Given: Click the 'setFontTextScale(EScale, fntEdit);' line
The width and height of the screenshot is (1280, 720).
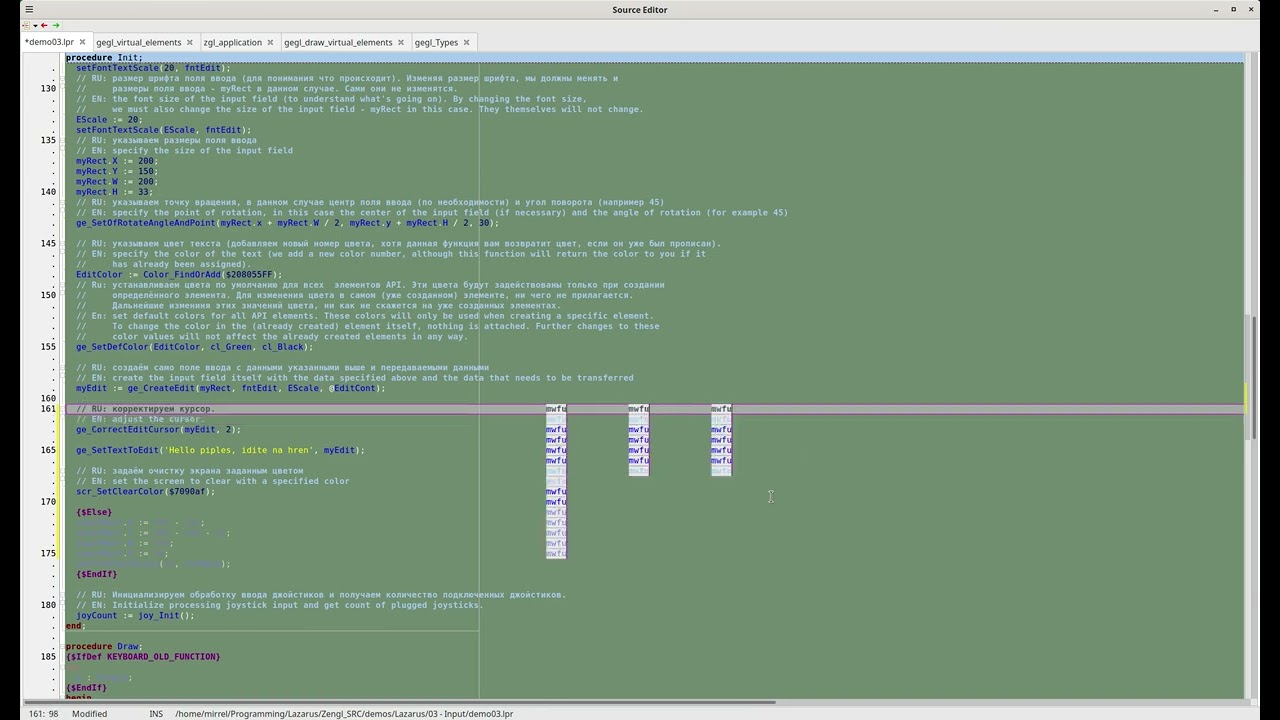Looking at the screenshot, I should point(164,130).
